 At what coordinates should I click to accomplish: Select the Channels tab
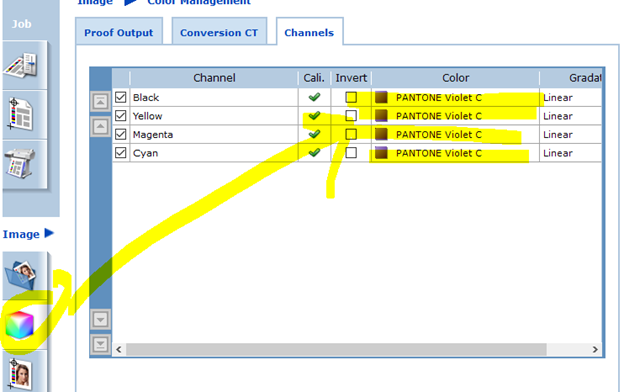309,33
